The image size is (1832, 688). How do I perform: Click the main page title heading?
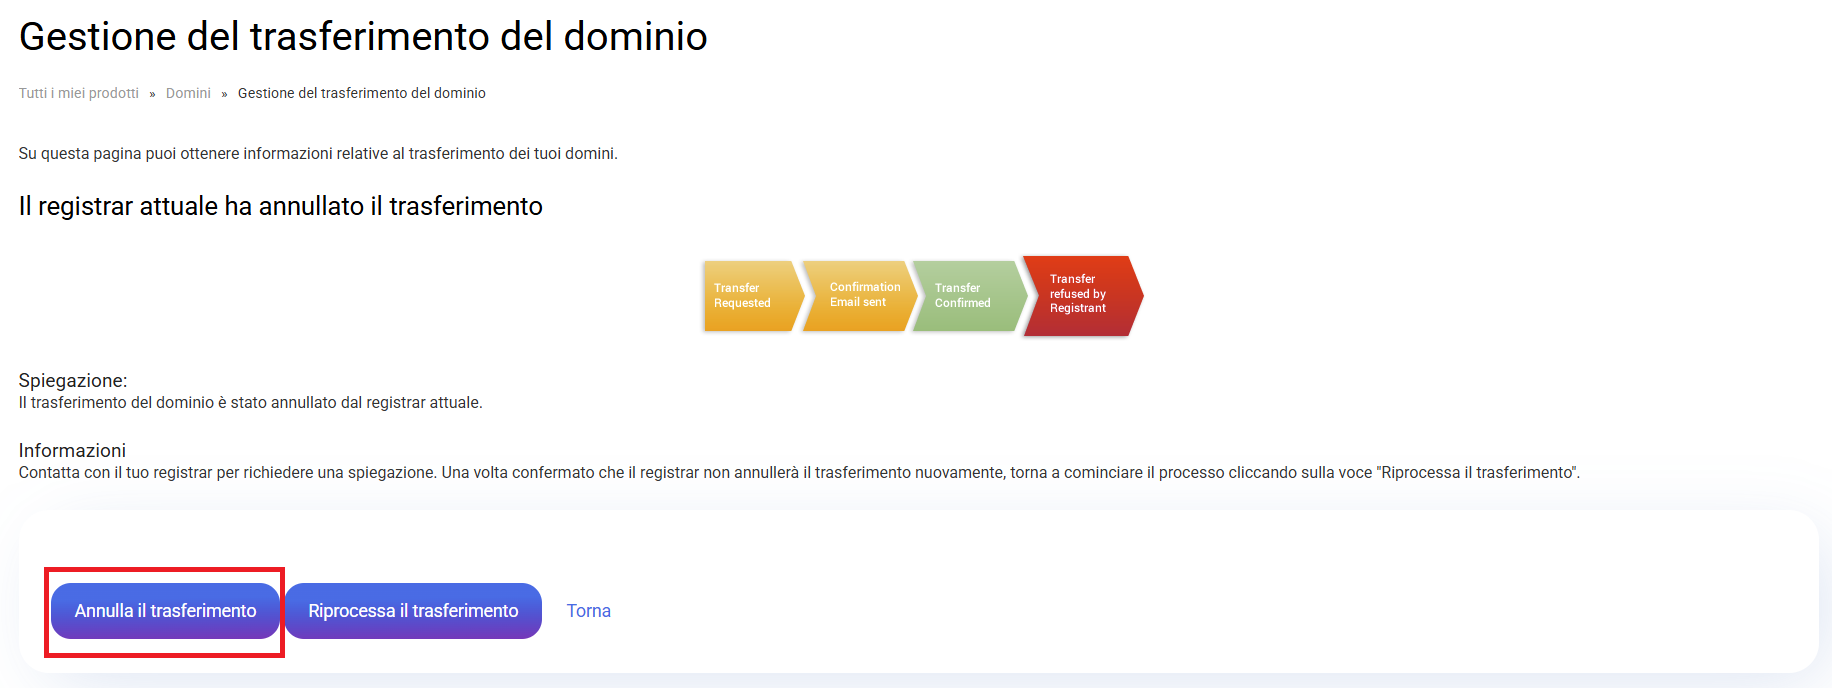pos(363,37)
